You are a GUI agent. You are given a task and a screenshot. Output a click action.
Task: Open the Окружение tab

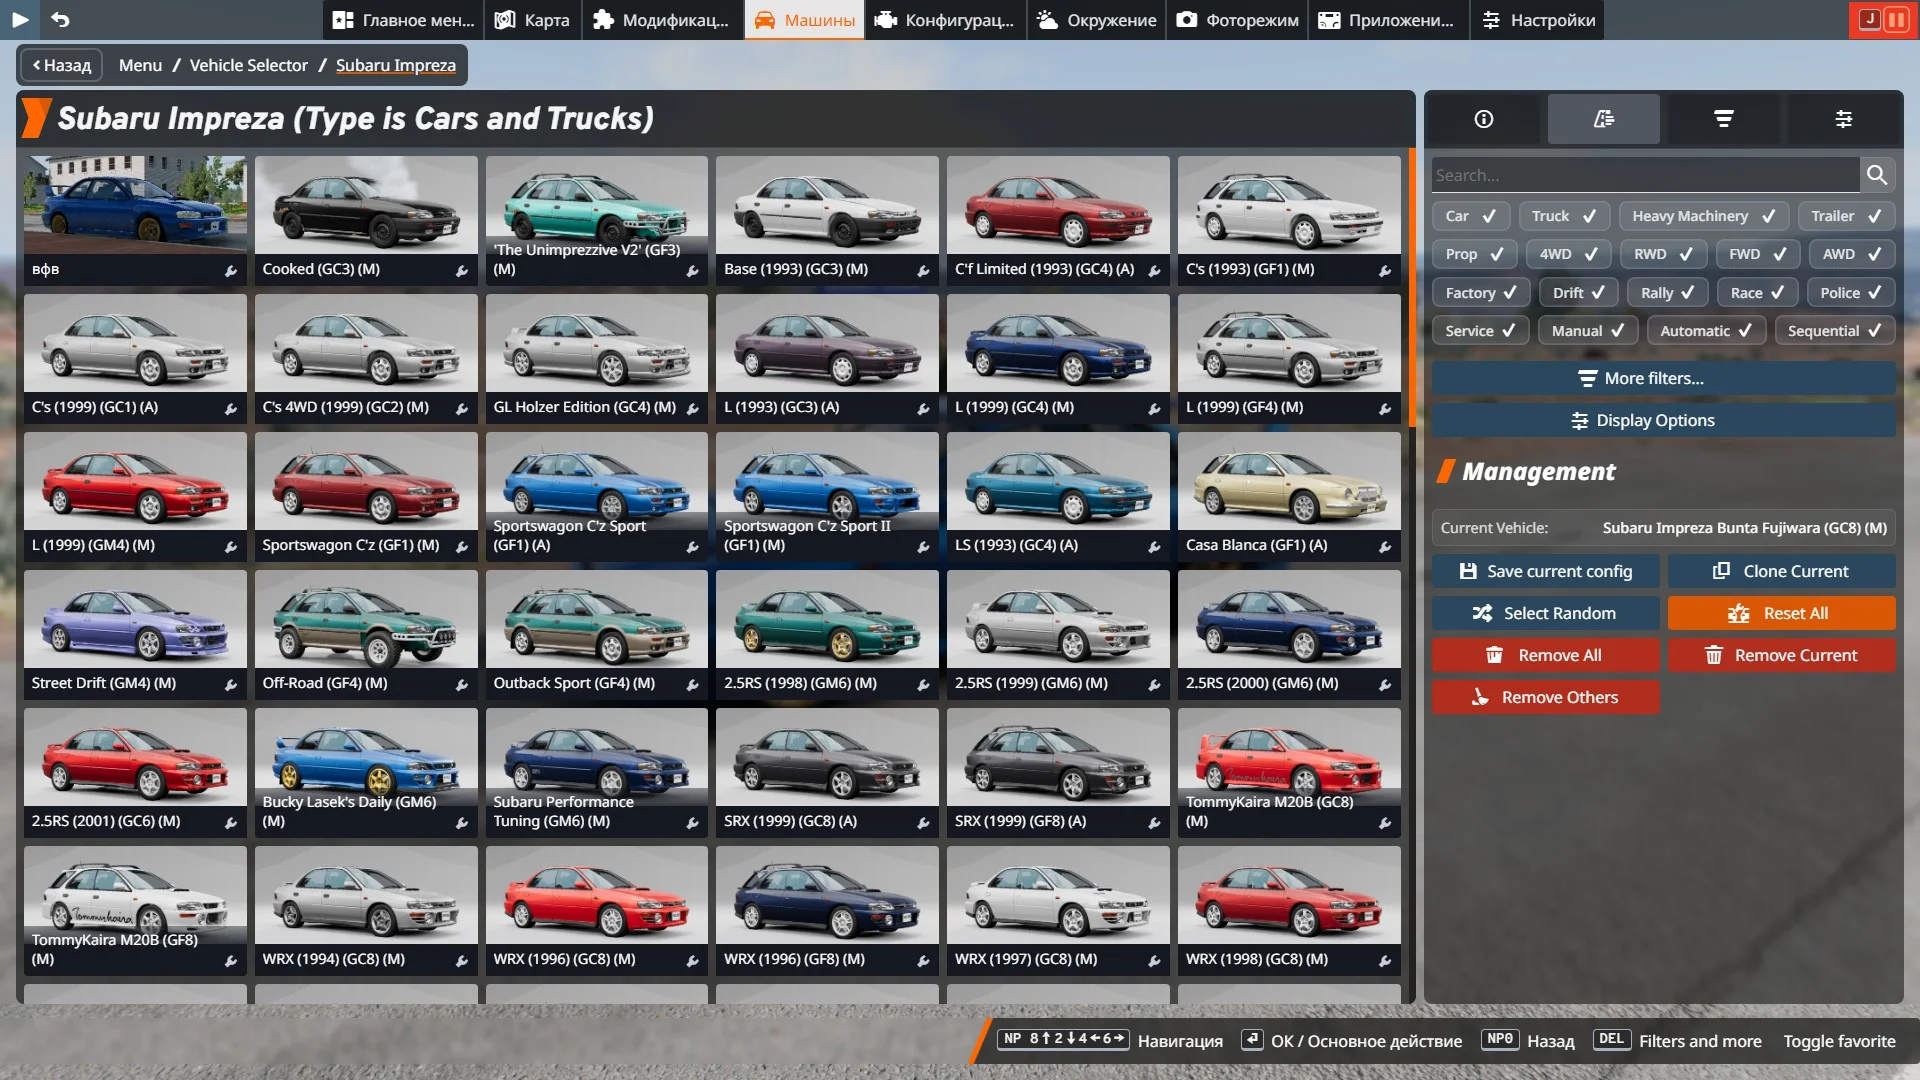click(1097, 20)
